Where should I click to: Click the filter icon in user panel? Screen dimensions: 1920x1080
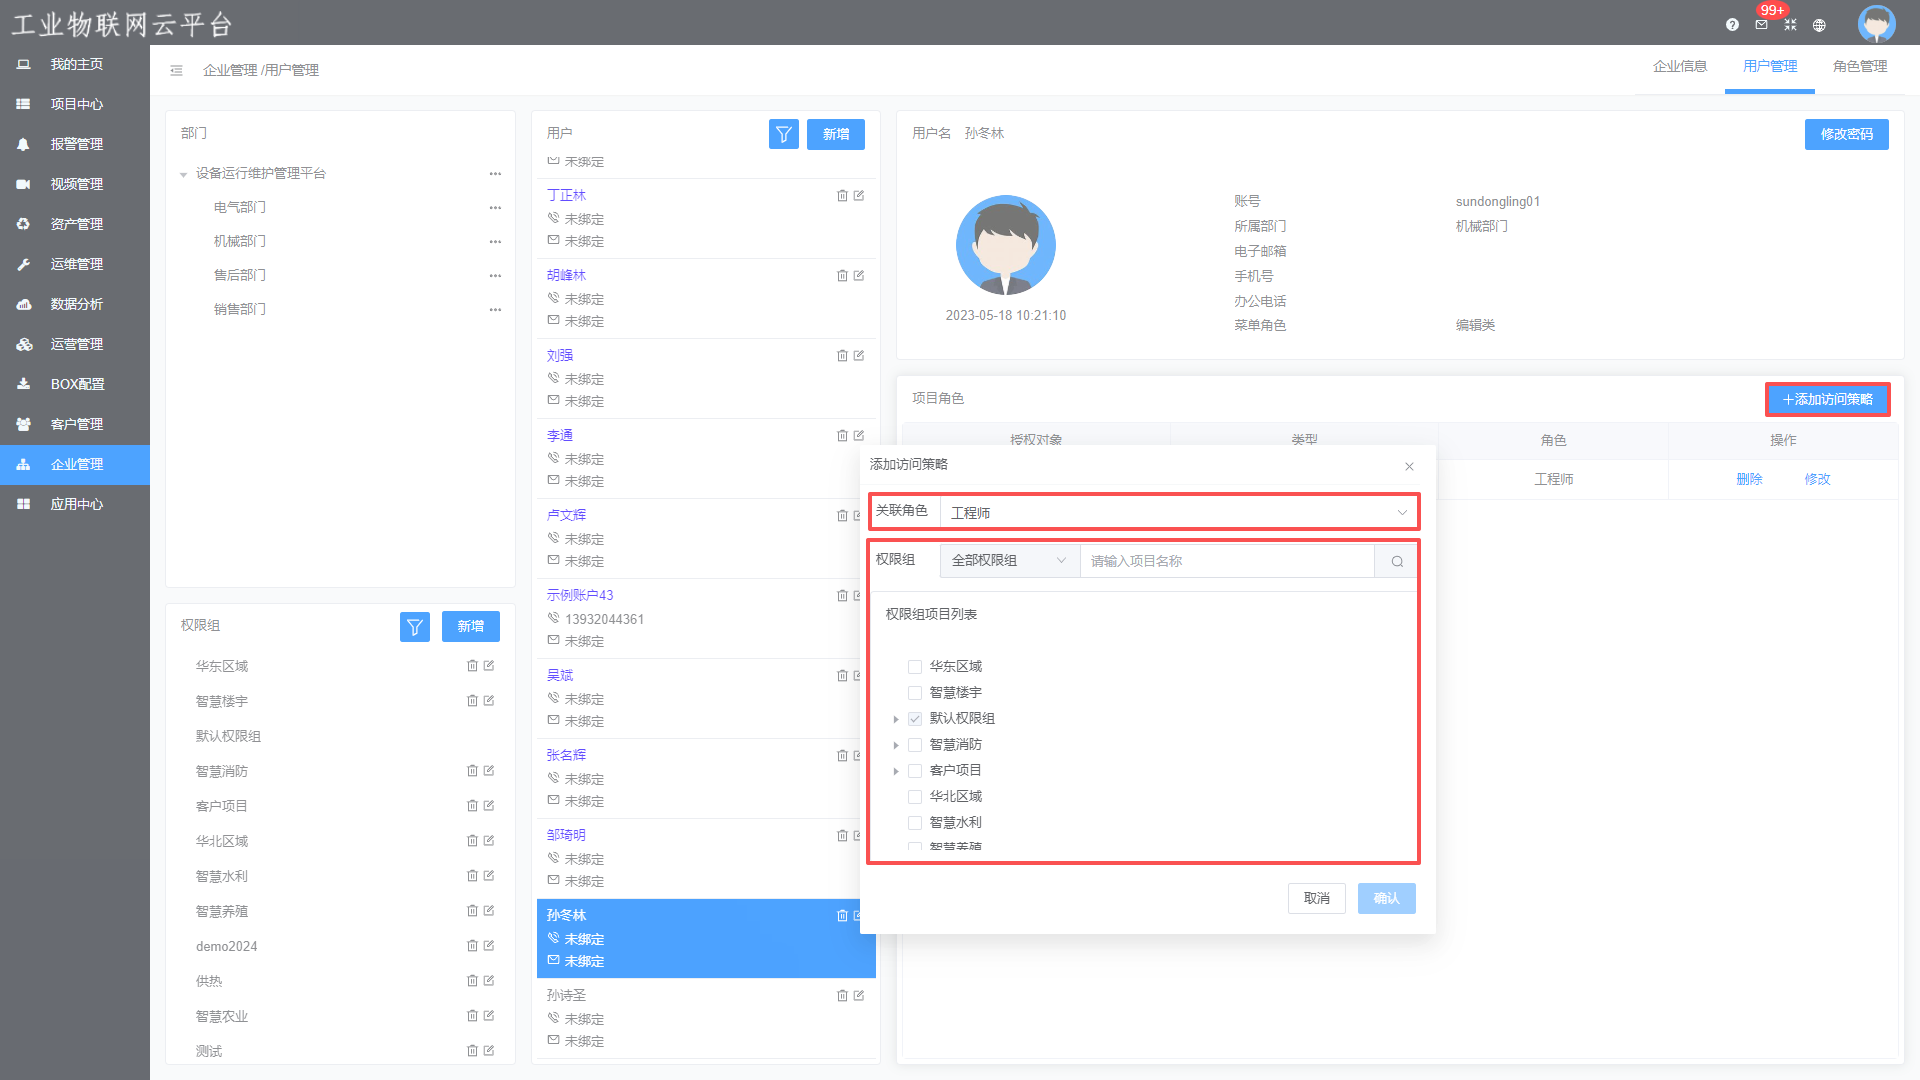[x=783, y=134]
